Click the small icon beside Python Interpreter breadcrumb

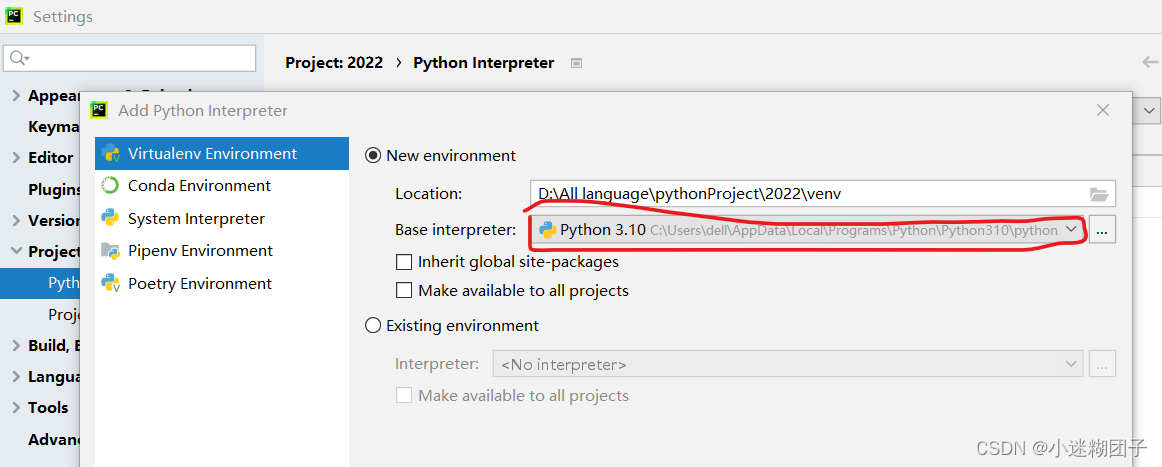pos(577,64)
